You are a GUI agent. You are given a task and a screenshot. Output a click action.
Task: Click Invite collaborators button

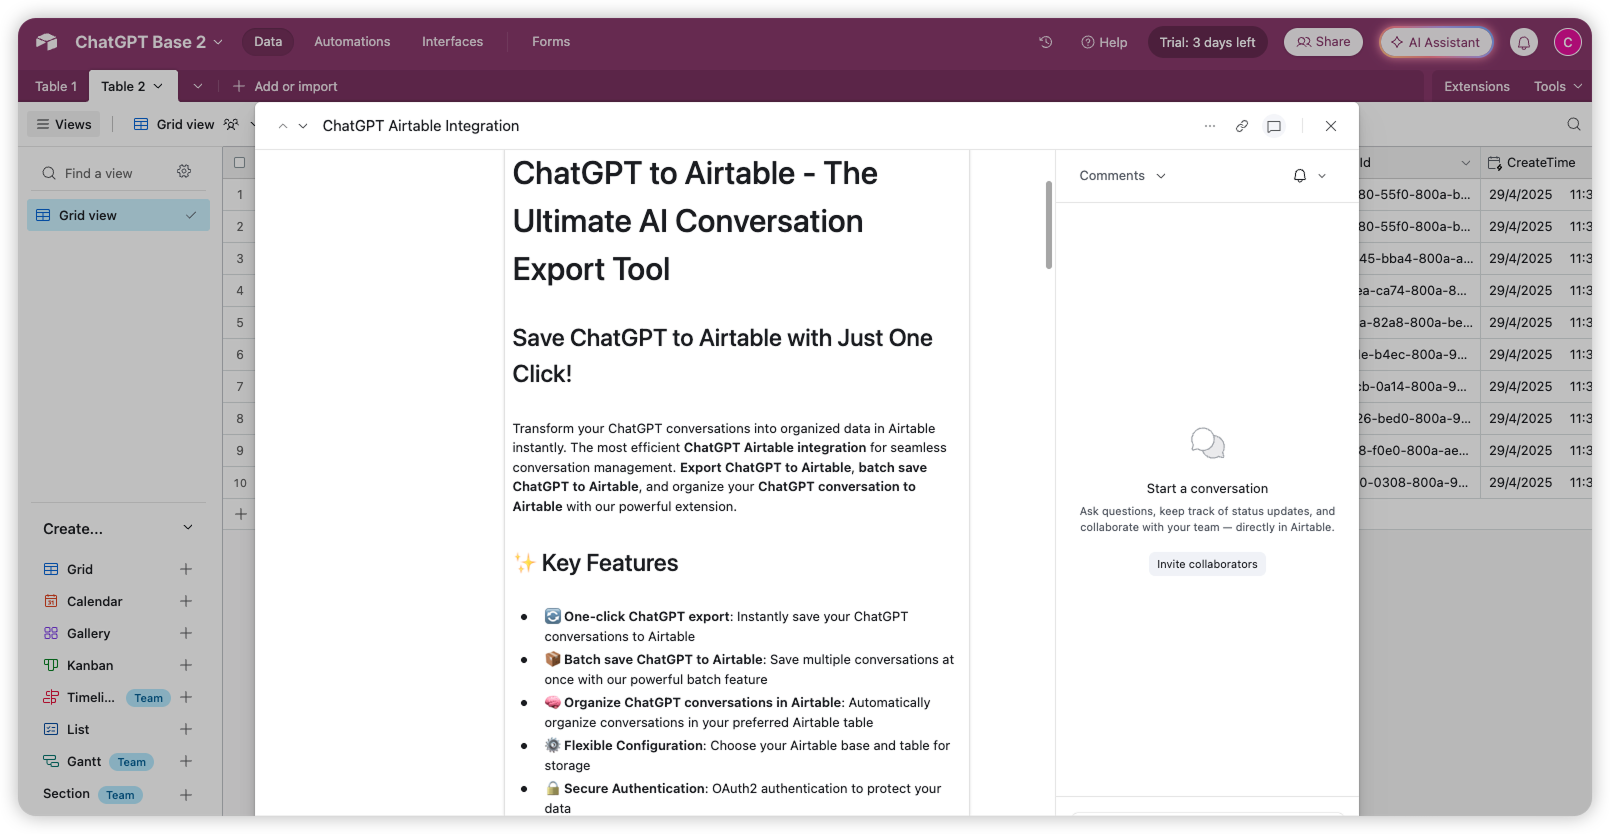click(x=1207, y=564)
